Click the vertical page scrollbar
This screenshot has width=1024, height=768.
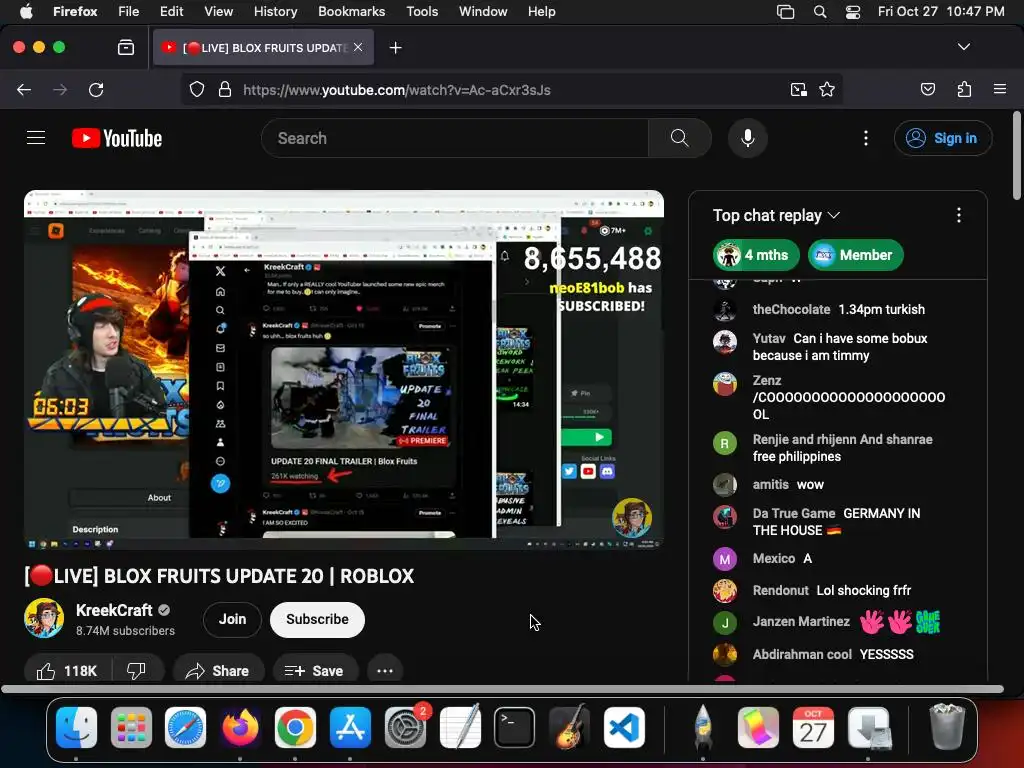click(1016, 155)
